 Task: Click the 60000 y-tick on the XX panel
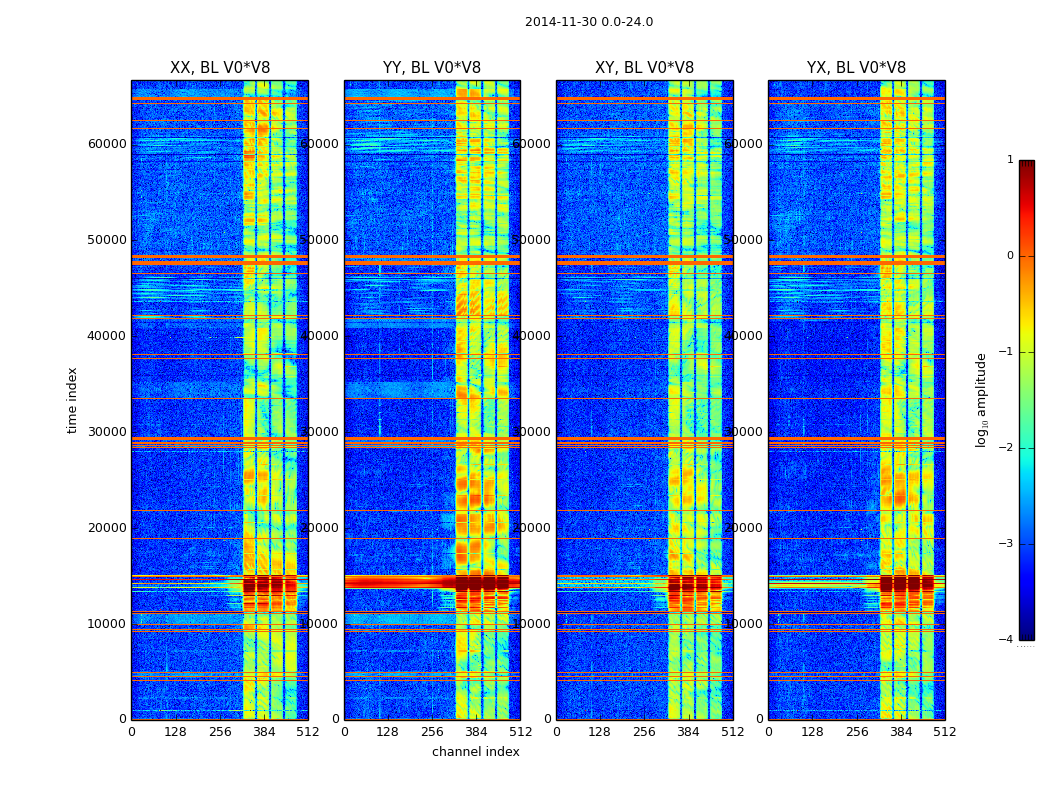click(x=107, y=143)
